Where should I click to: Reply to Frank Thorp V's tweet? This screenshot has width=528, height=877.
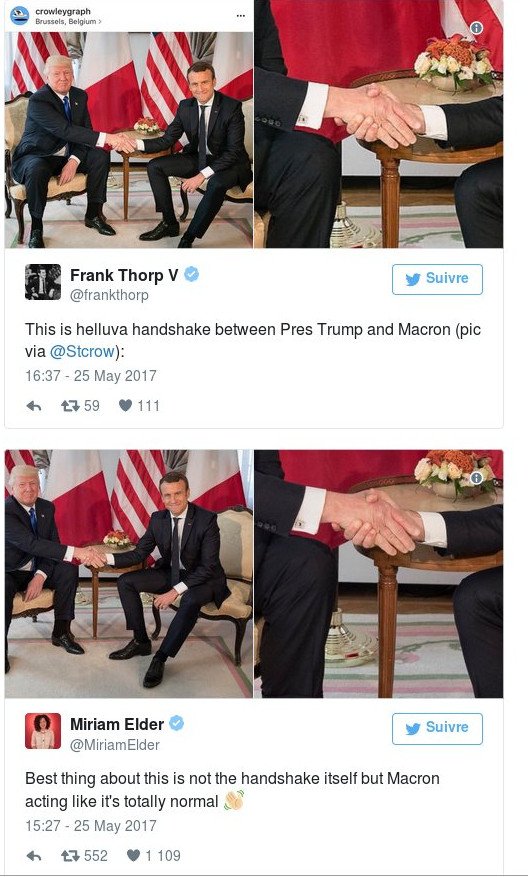tap(34, 407)
